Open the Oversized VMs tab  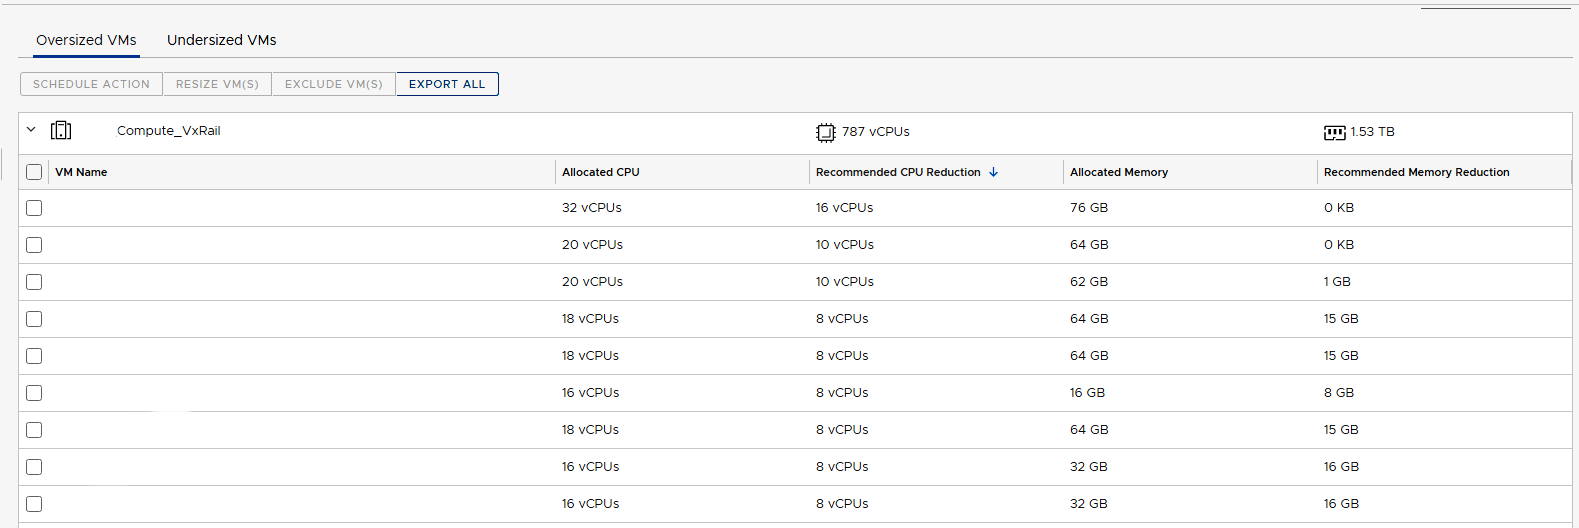pos(86,40)
